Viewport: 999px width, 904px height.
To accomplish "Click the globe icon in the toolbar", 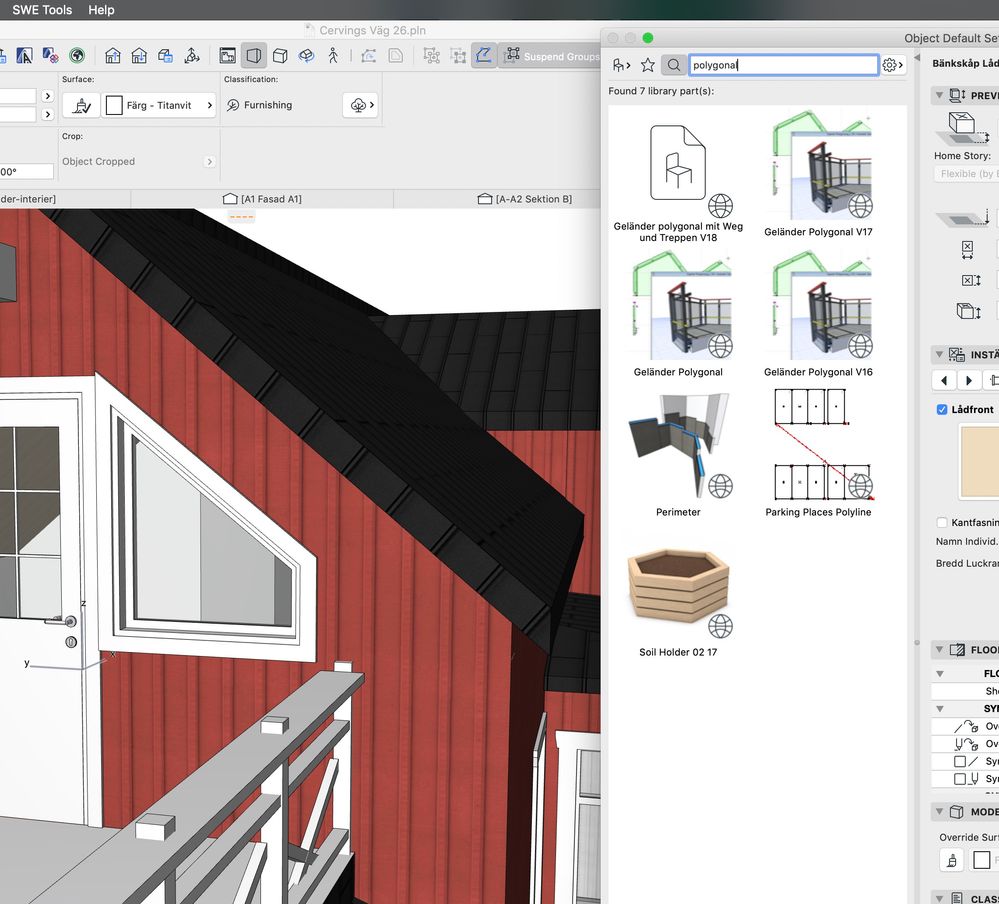I will point(76,56).
